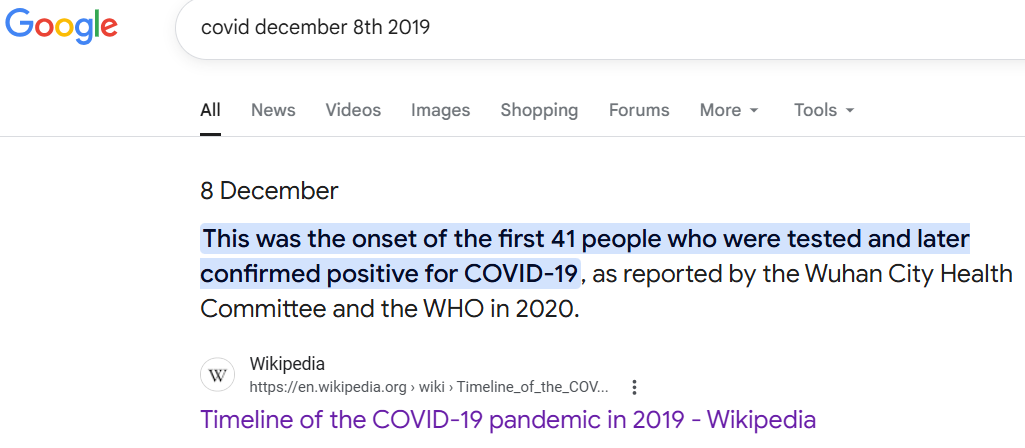
Task: Click the '8 December' snippet heading
Action: pos(269,191)
